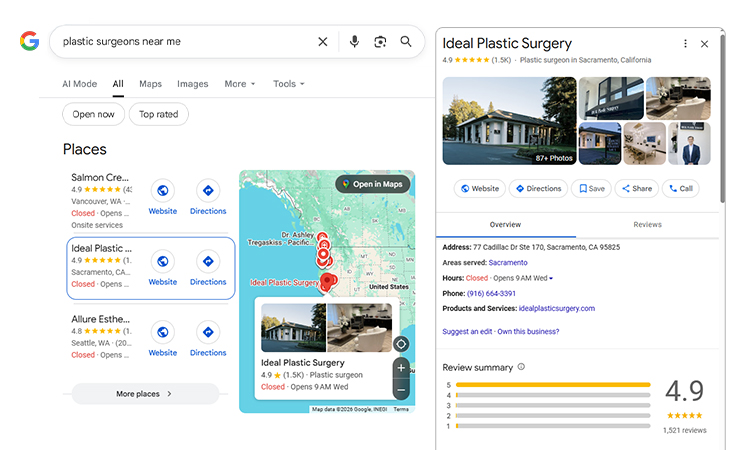Screen dimensions: 750x450
Task: Open Google Lens image search icon
Action: tap(380, 42)
